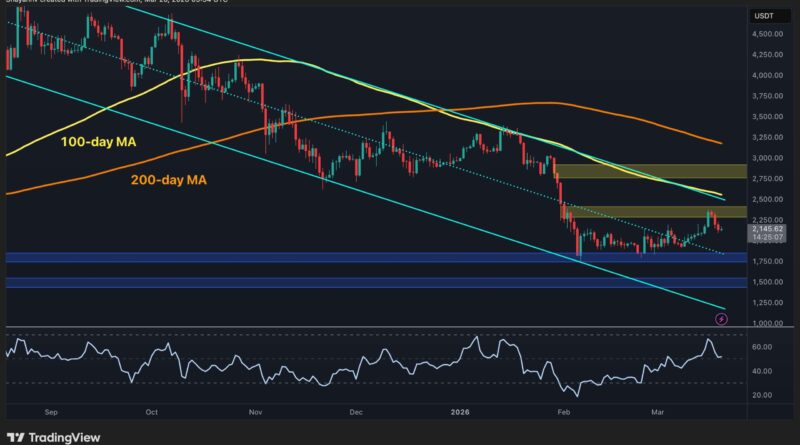Screen dimensions: 800x445
Task: Click the purple lightning bolt icon
Action: [x=722, y=319]
